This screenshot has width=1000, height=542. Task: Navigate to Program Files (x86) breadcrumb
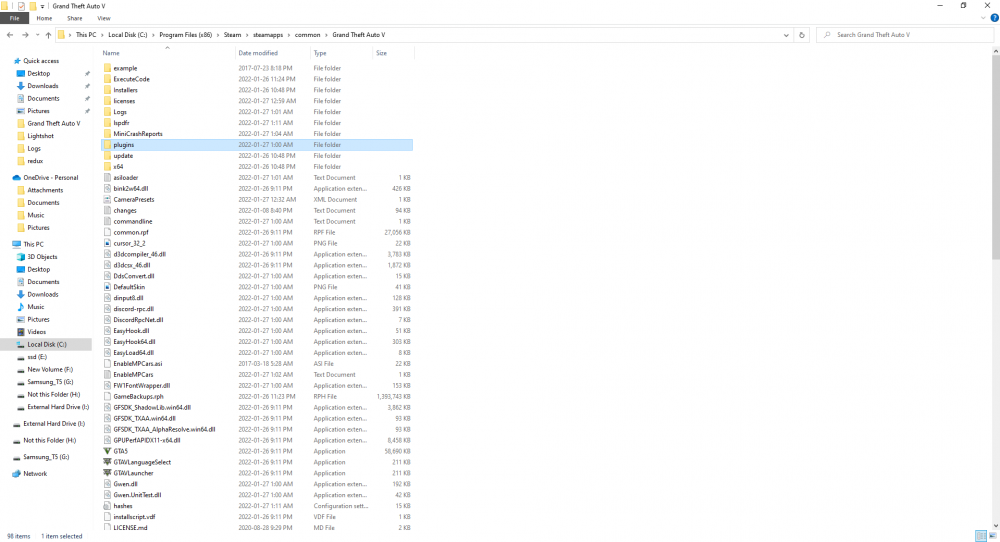tap(186, 35)
